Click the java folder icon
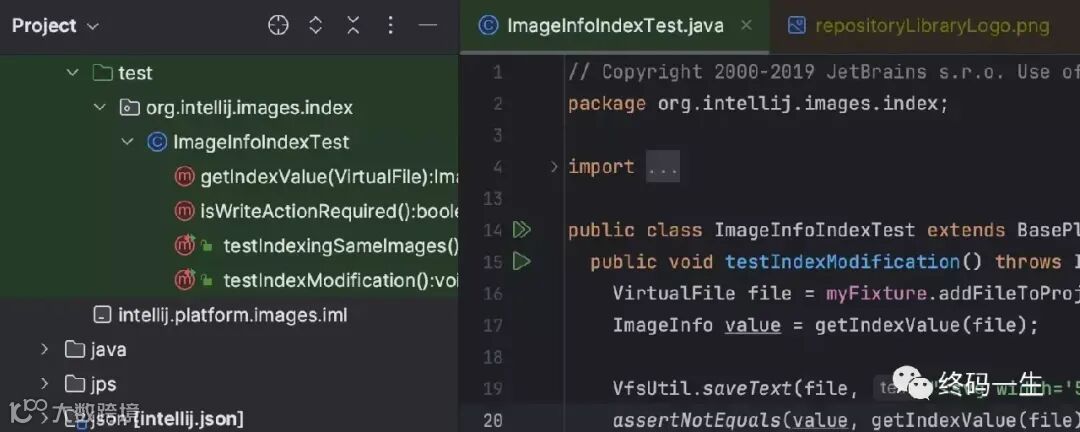 tap(74, 349)
